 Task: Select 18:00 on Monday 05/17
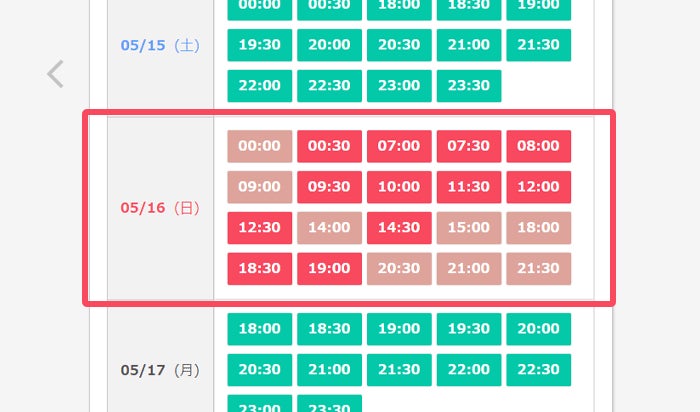pos(260,329)
